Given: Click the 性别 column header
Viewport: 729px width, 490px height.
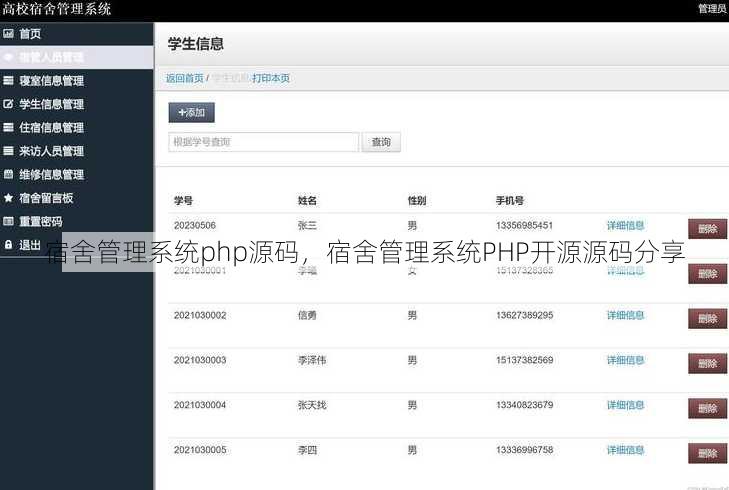Looking at the screenshot, I should click(417, 200).
